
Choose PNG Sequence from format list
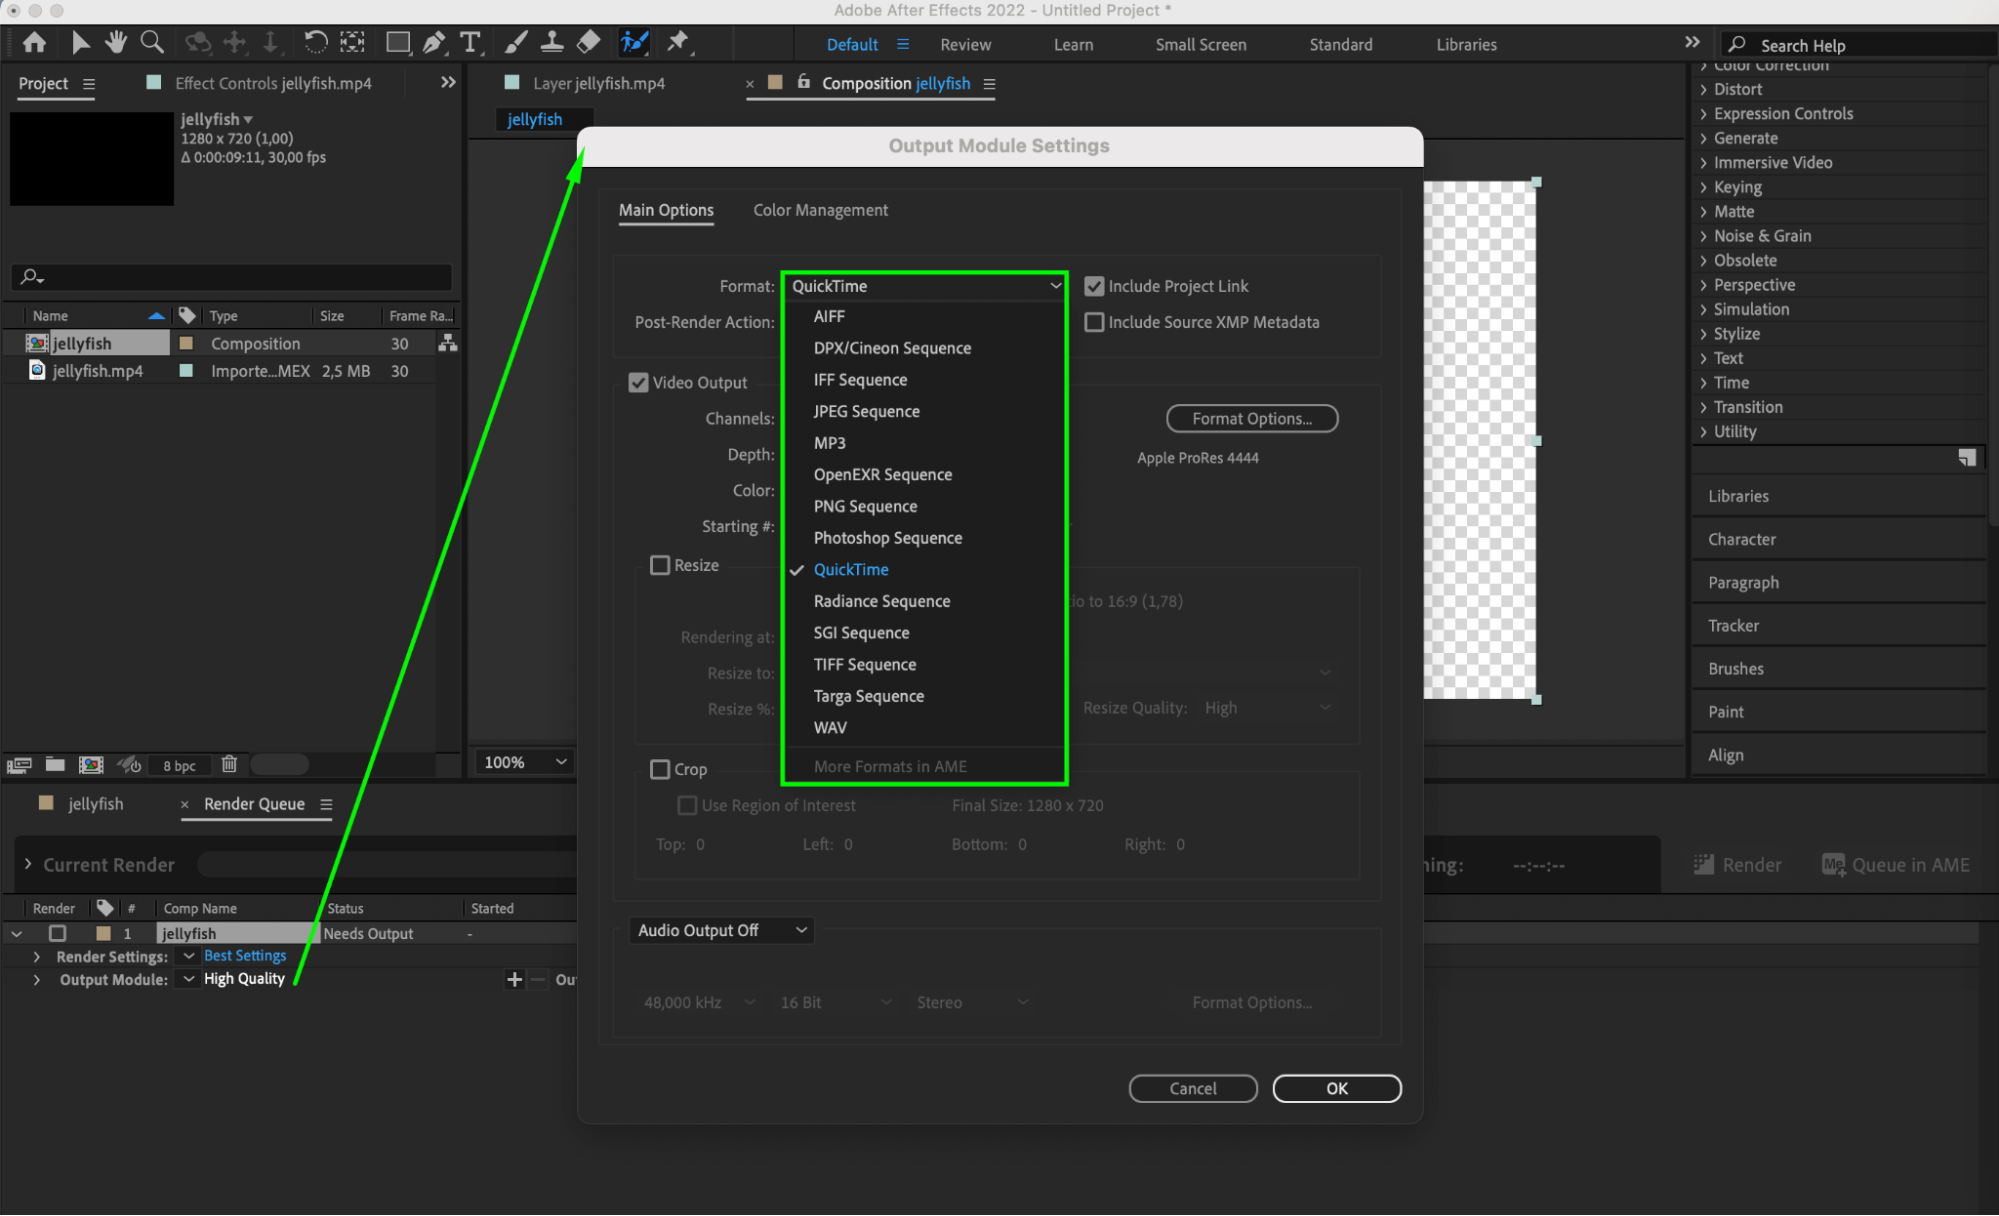coord(865,506)
